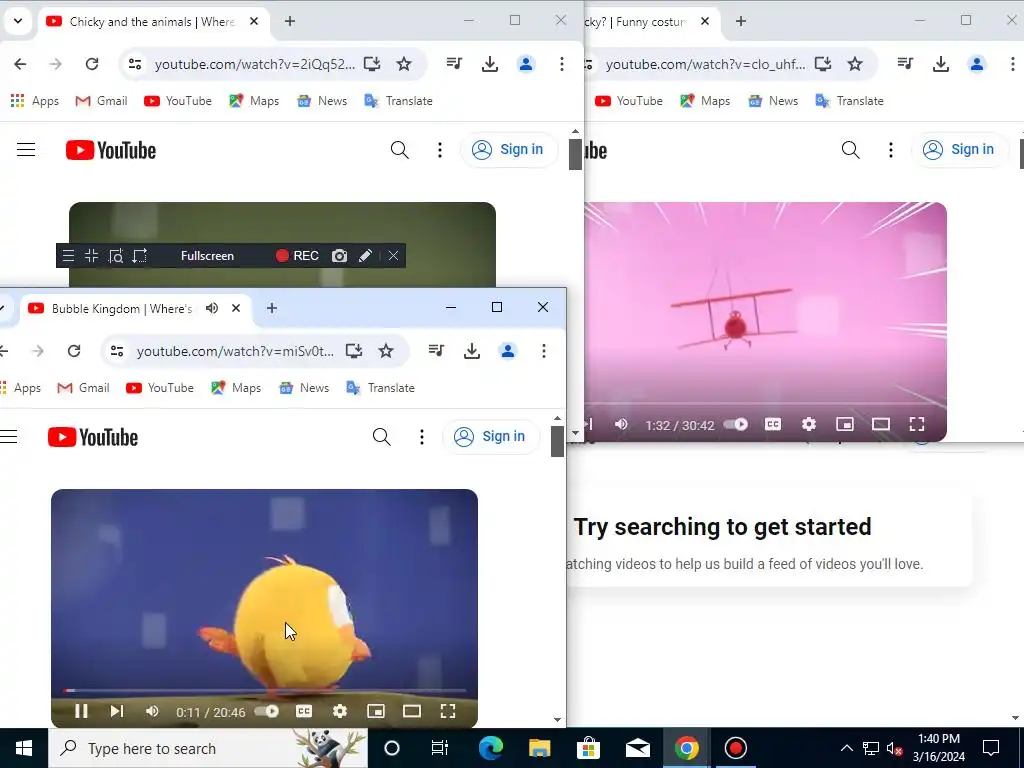
Task: Bookmark page star in Chicky window
Action: tap(404, 63)
